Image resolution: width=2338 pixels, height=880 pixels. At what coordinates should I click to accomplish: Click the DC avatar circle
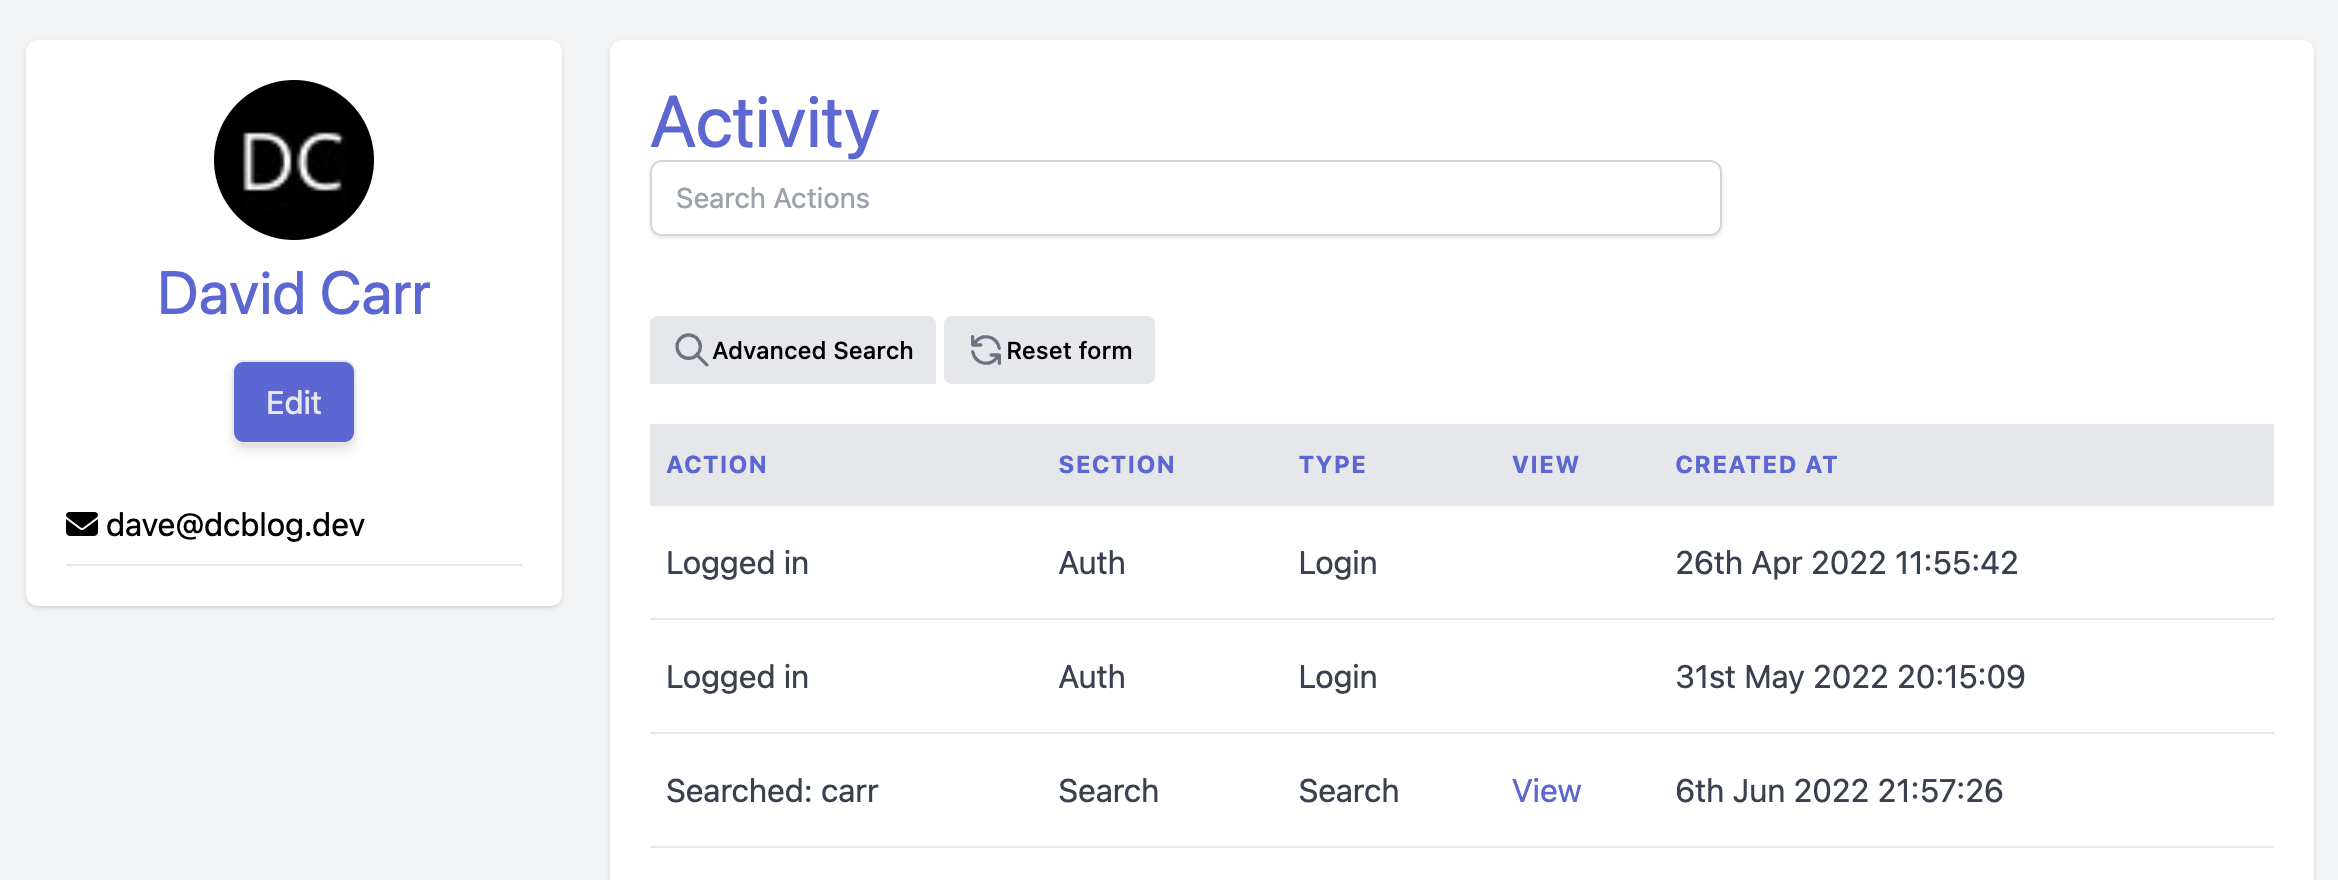click(294, 160)
